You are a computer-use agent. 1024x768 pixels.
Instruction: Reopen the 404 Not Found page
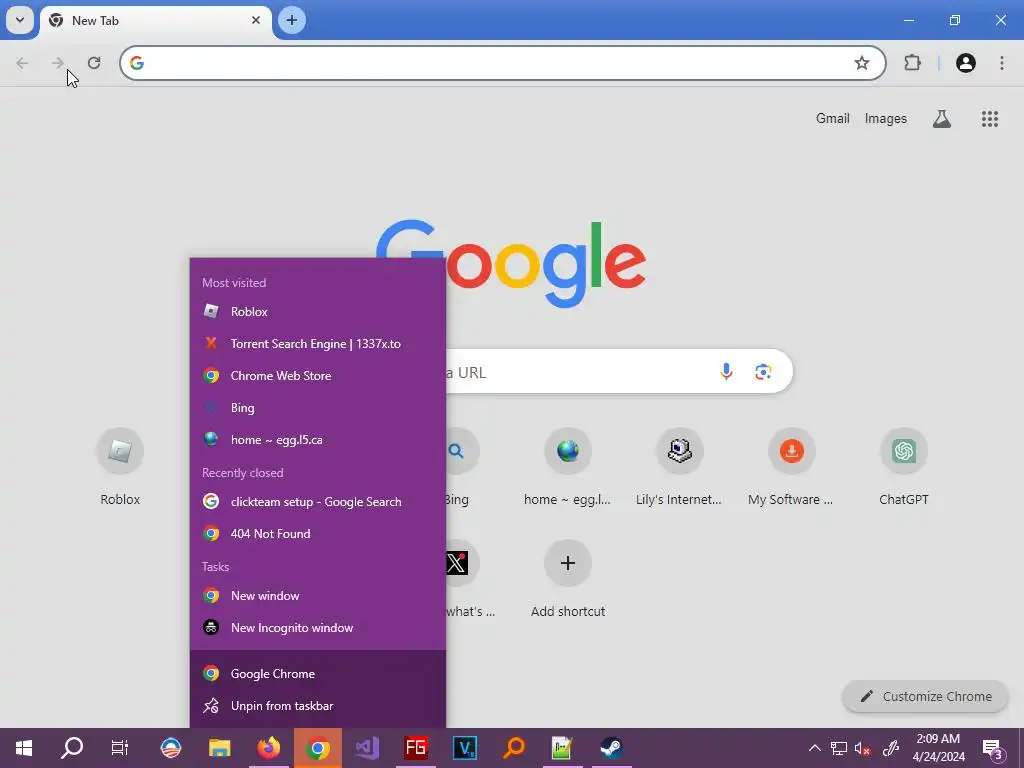(318, 534)
